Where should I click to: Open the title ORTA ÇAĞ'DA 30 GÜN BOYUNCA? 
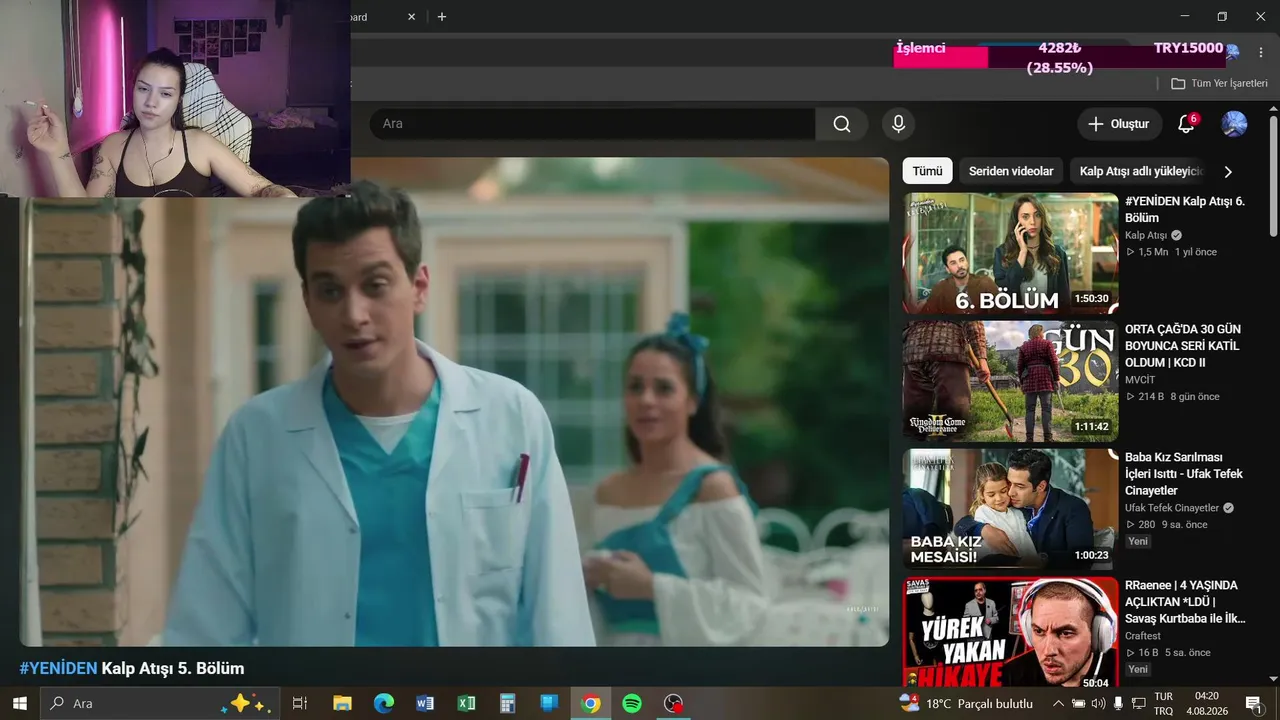[x=1182, y=345]
